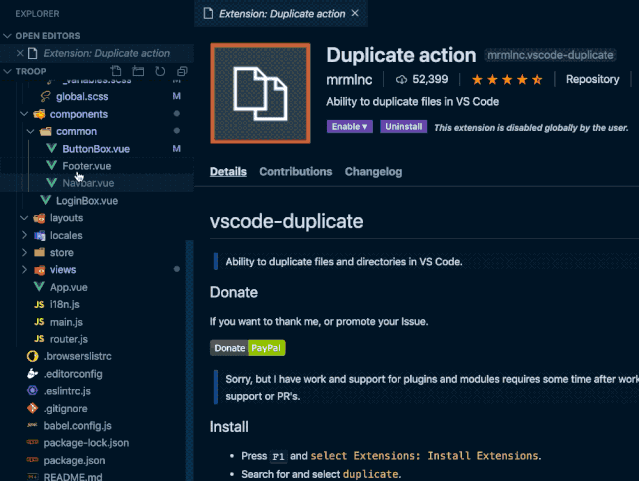Click the Duplicate action extension logo

[260, 92]
